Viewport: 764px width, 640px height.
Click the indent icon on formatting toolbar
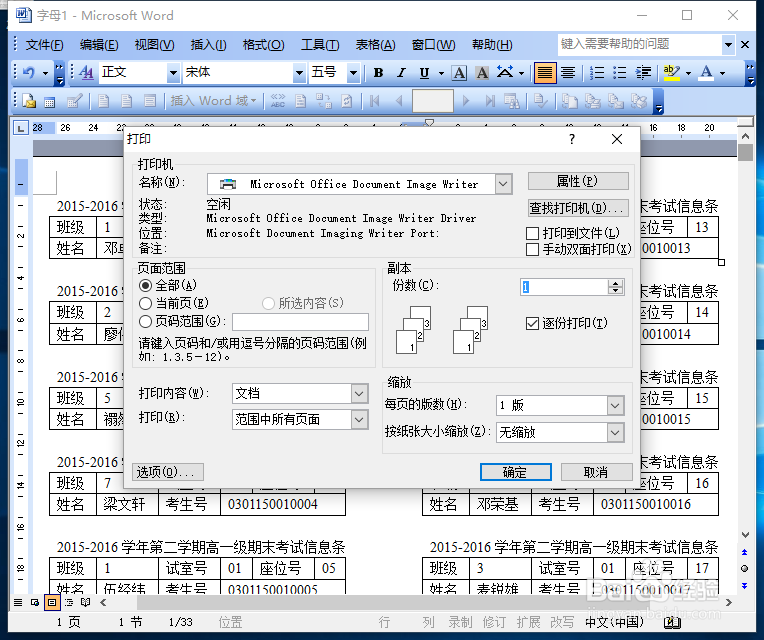[643, 73]
